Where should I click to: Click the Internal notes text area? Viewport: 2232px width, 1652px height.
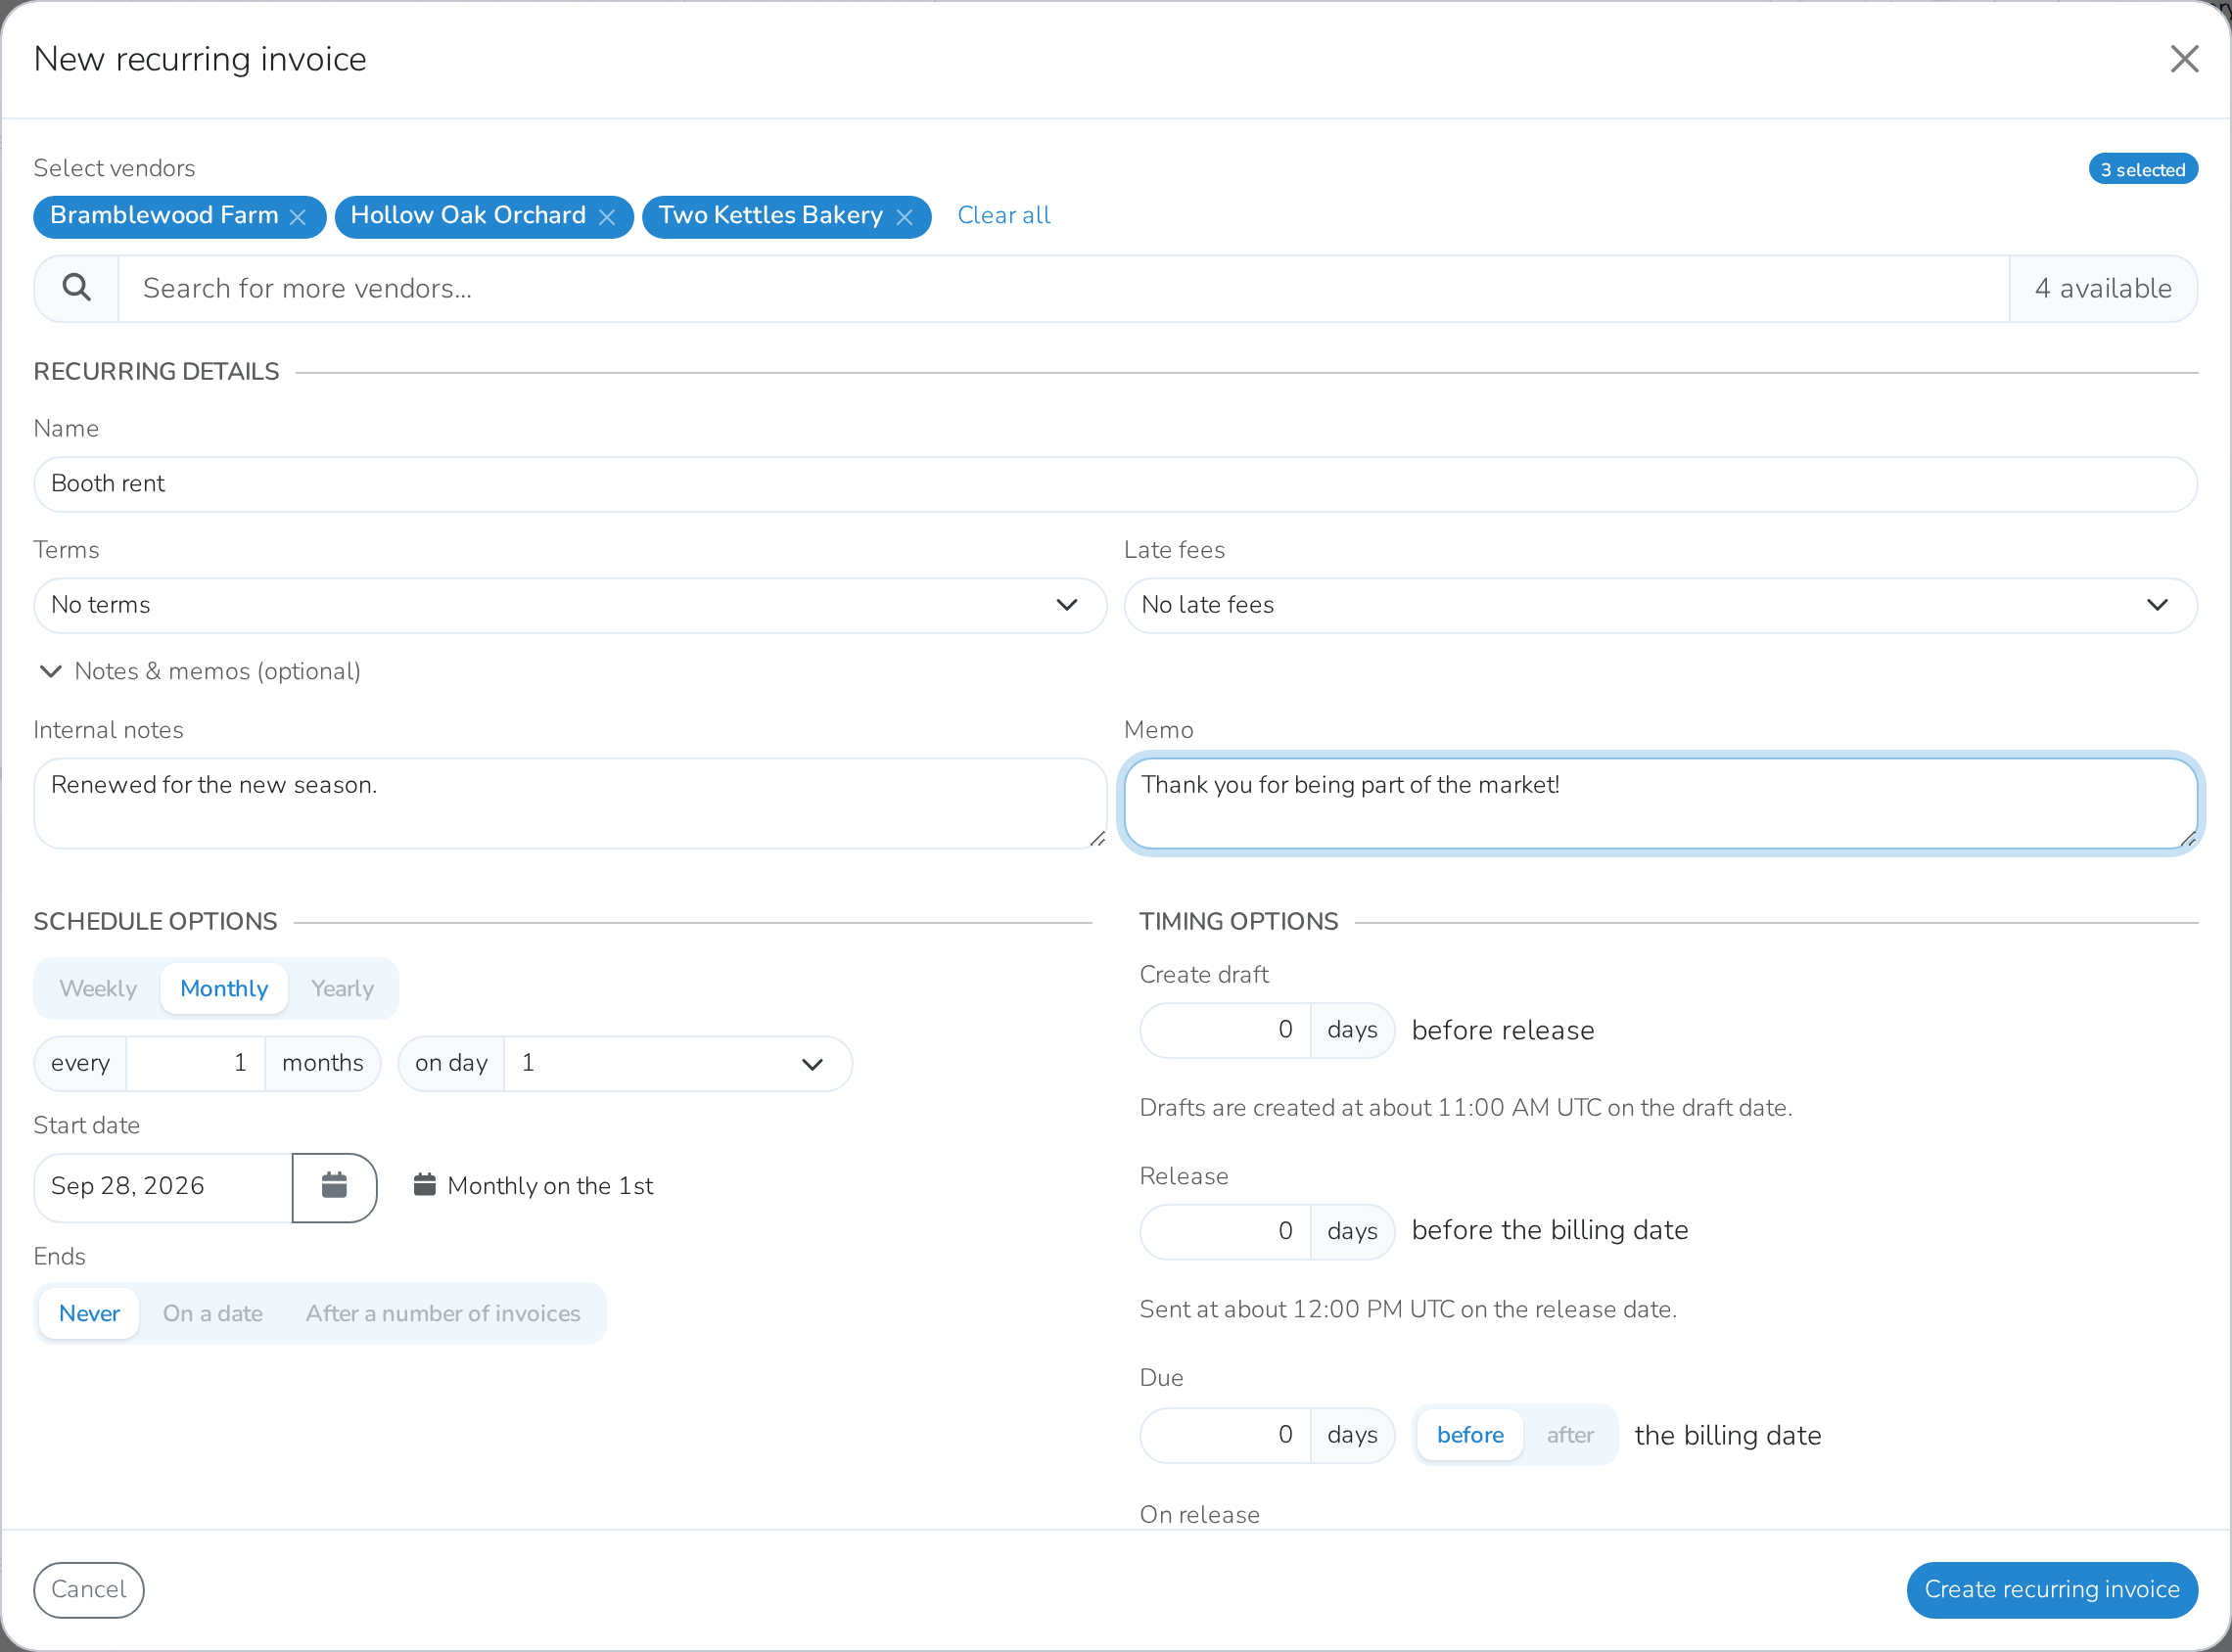point(570,803)
